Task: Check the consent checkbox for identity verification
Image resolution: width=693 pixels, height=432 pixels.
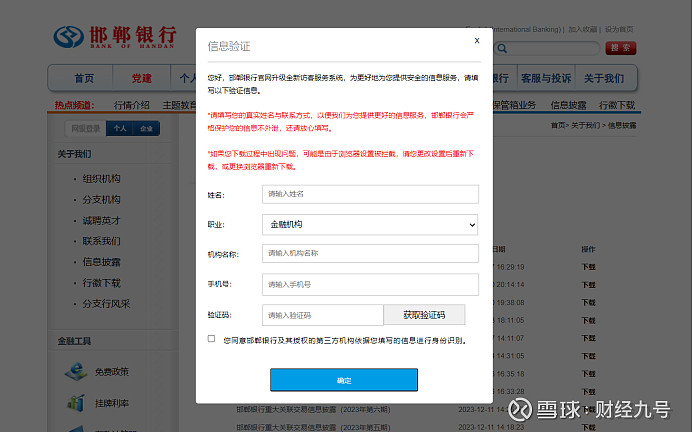Action: click(x=211, y=339)
